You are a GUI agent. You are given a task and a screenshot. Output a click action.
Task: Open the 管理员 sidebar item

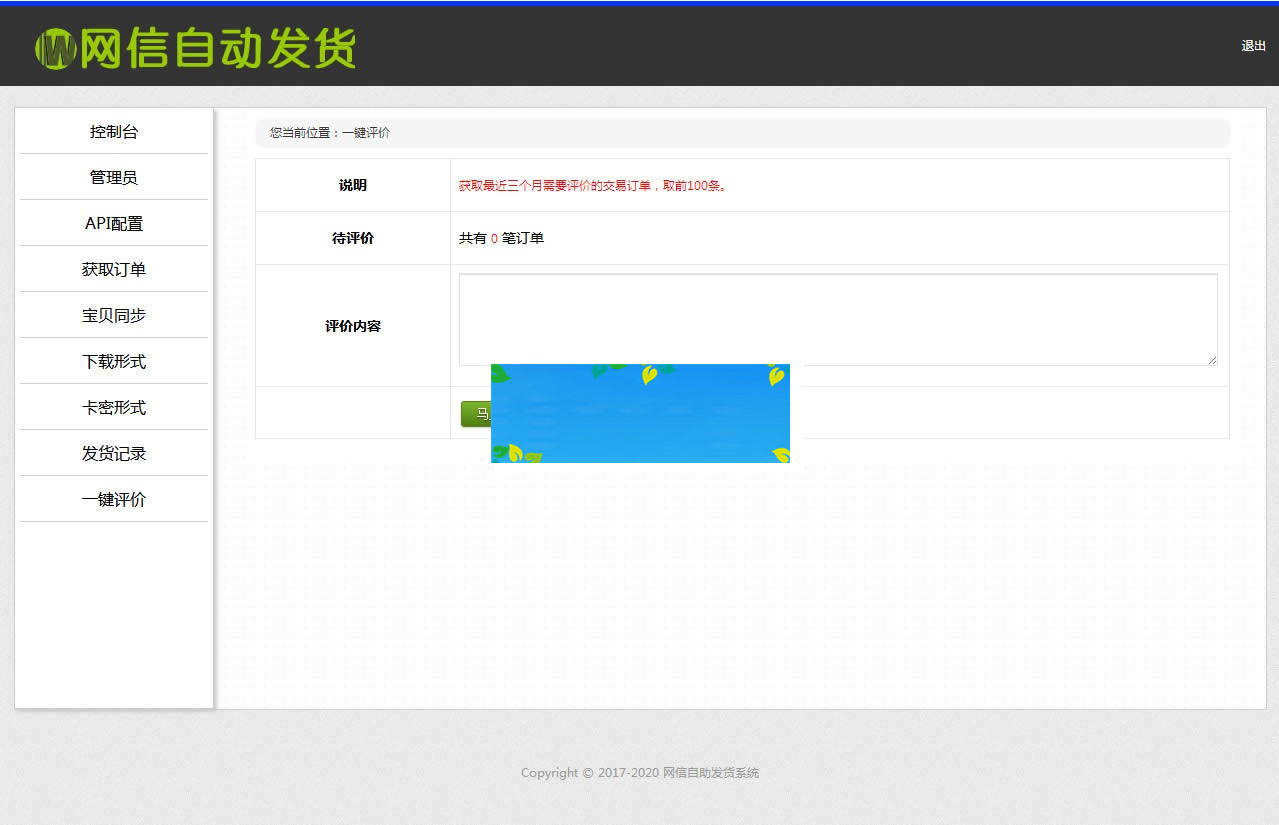coord(113,177)
